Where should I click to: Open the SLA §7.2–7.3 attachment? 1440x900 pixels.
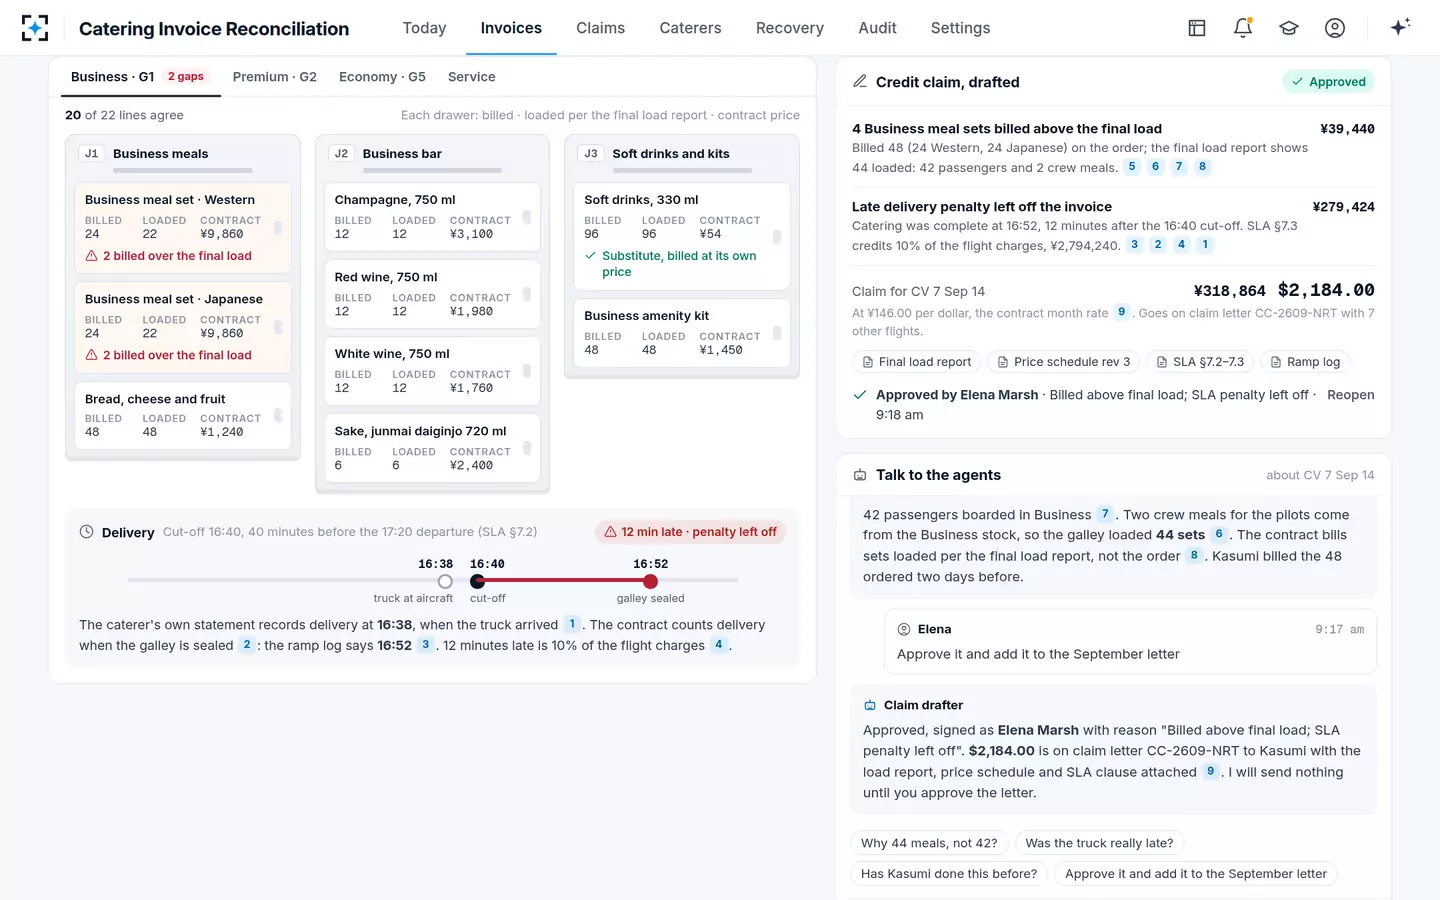point(1200,362)
